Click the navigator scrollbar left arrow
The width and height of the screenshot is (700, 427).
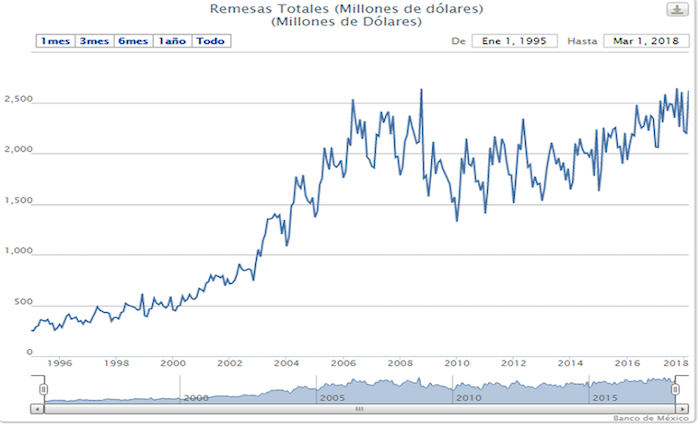click(38, 409)
